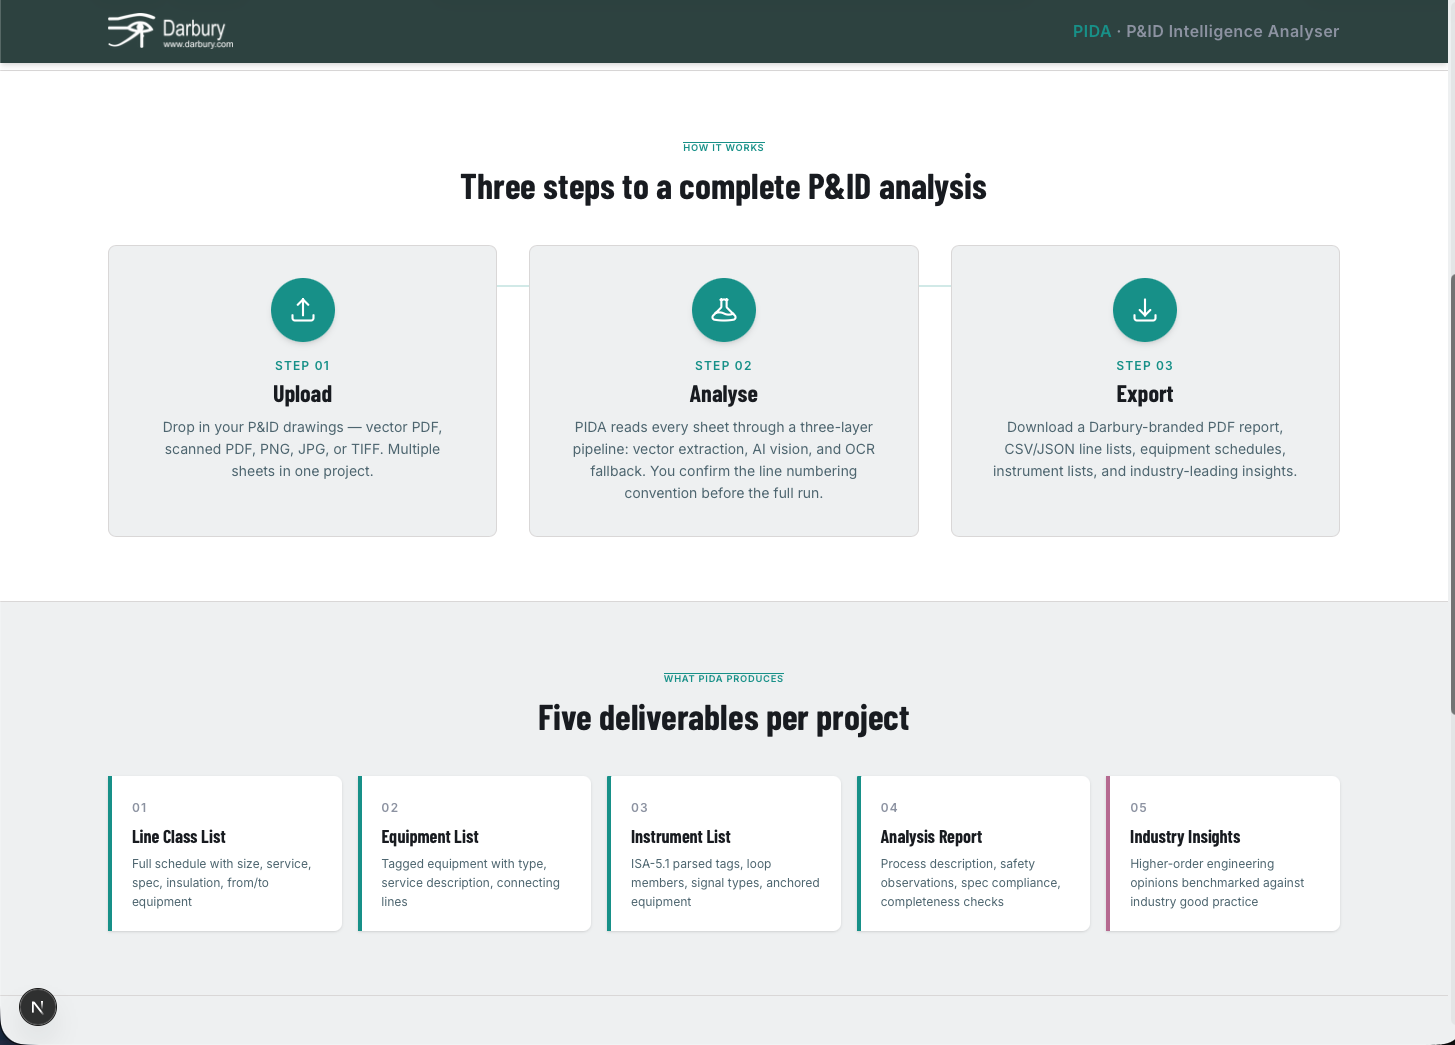Click the 'WHAT PIDA PRODUCES' label
1455x1045 pixels.
[x=724, y=678]
